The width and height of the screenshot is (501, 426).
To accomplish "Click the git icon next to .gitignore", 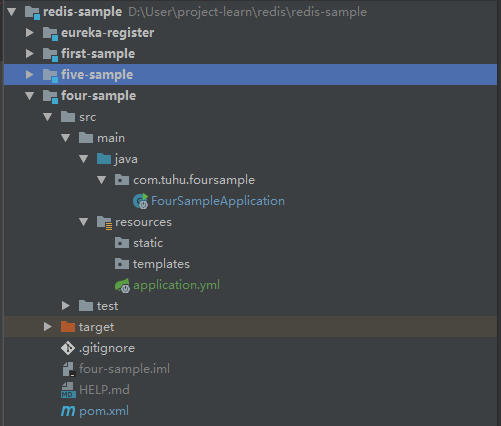I will coord(68,348).
